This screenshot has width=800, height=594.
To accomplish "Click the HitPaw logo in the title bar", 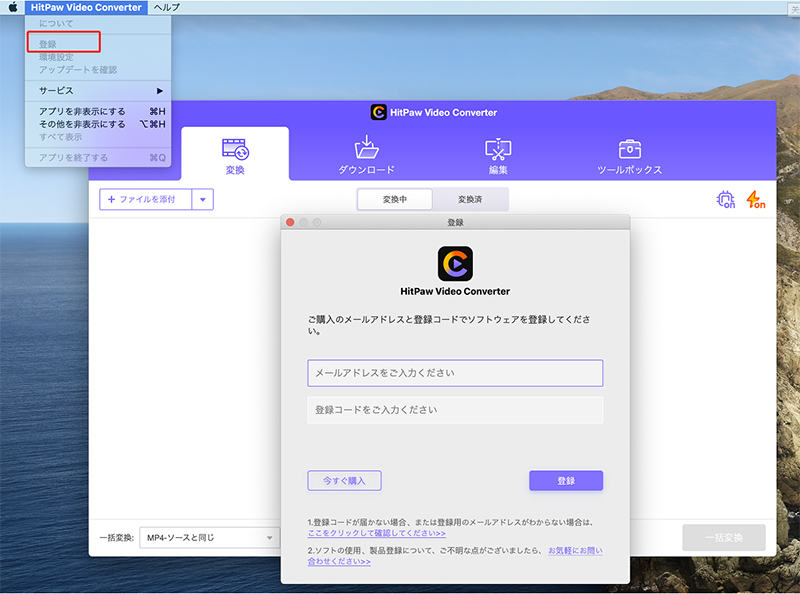I will [x=379, y=112].
